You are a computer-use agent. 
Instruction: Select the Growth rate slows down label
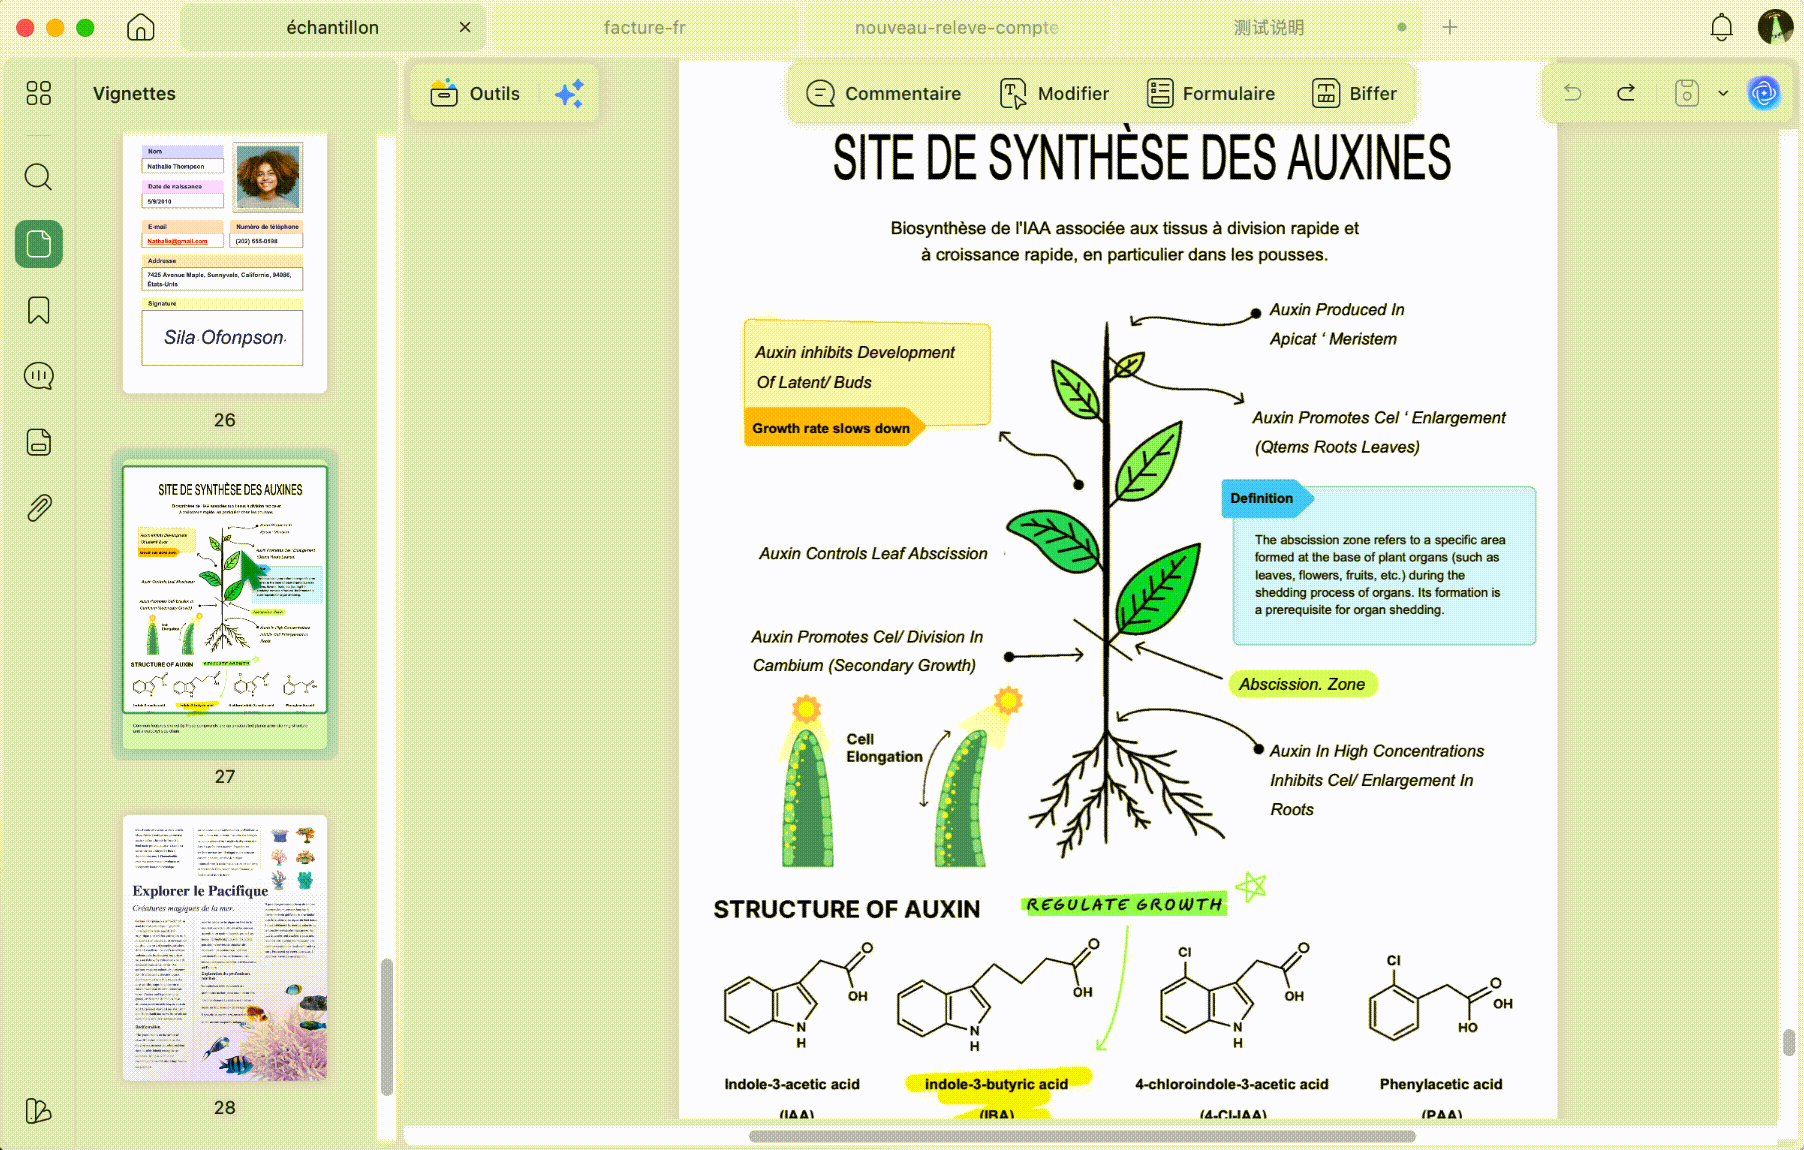831,428
